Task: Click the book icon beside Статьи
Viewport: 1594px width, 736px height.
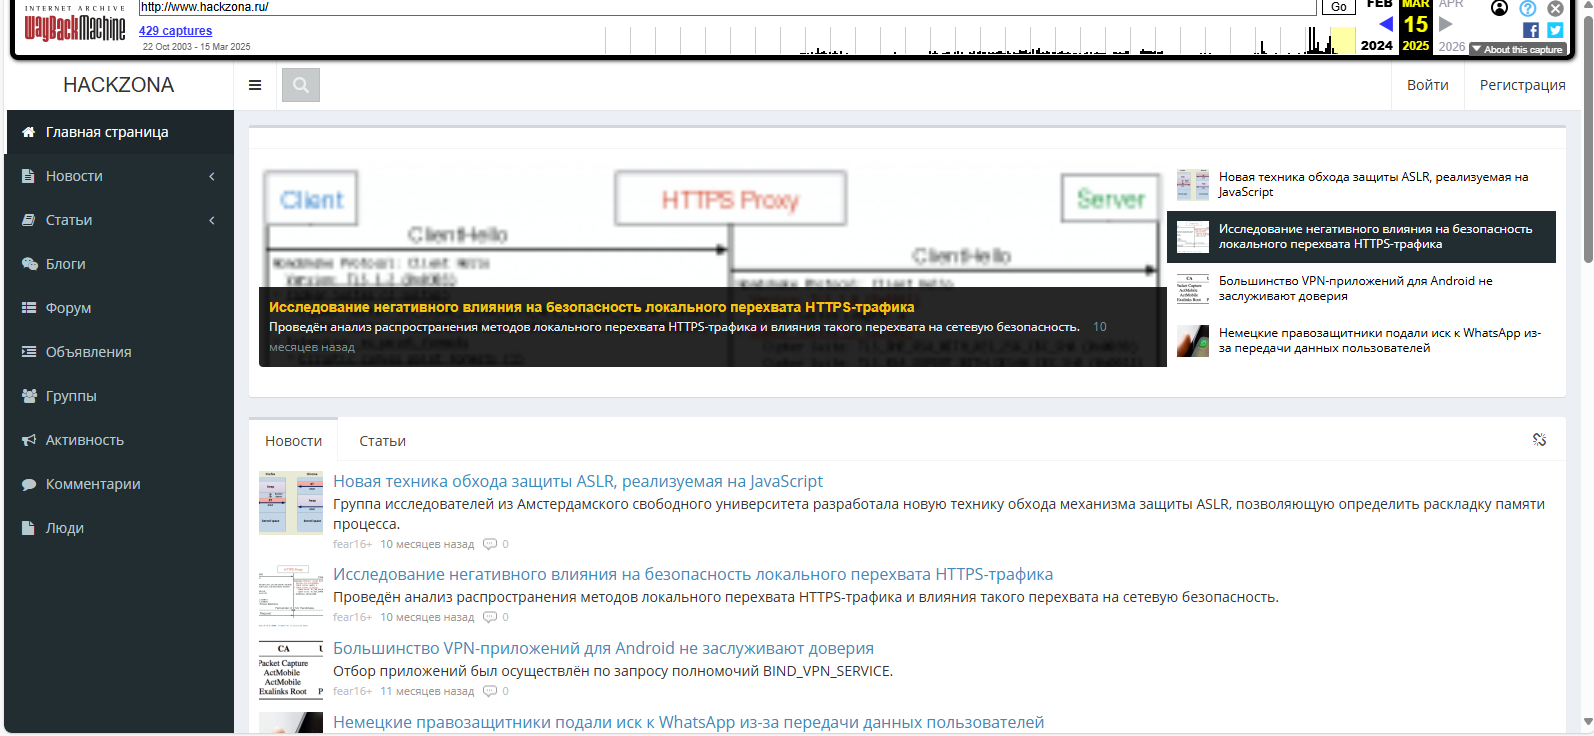Action: pyautogui.click(x=29, y=220)
